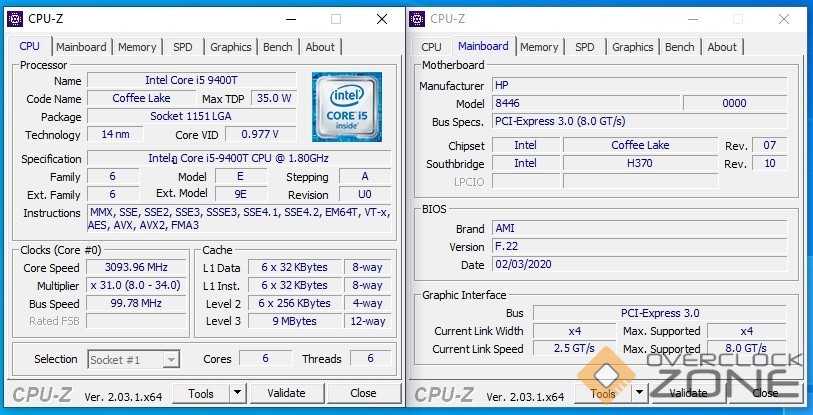Click the multiplier value 'x 31.0 (8.0 - 34.0)'

[x=136, y=285]
